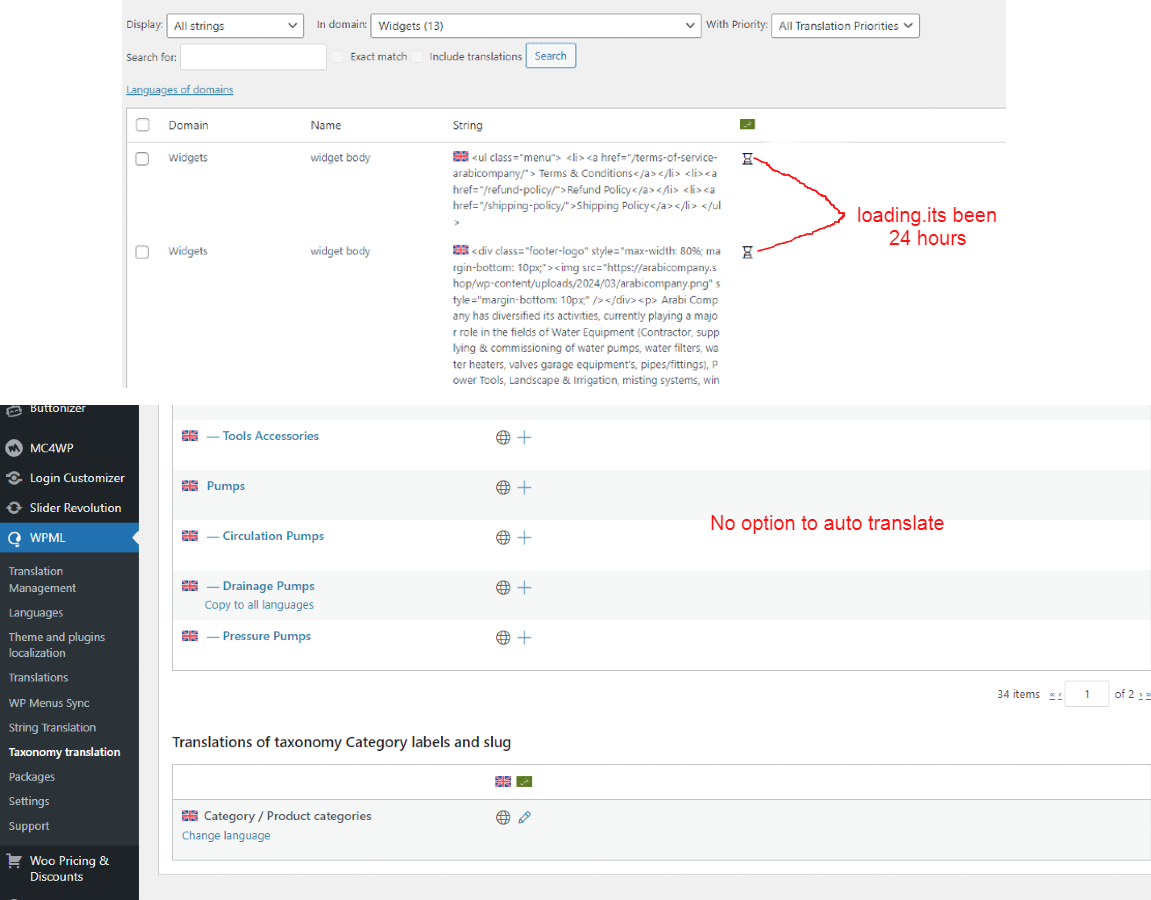This screenshot has height=900, width=1151.
Task: Add translation for Circulation Pumps via plus icon
Action: [x=524, y=537]
